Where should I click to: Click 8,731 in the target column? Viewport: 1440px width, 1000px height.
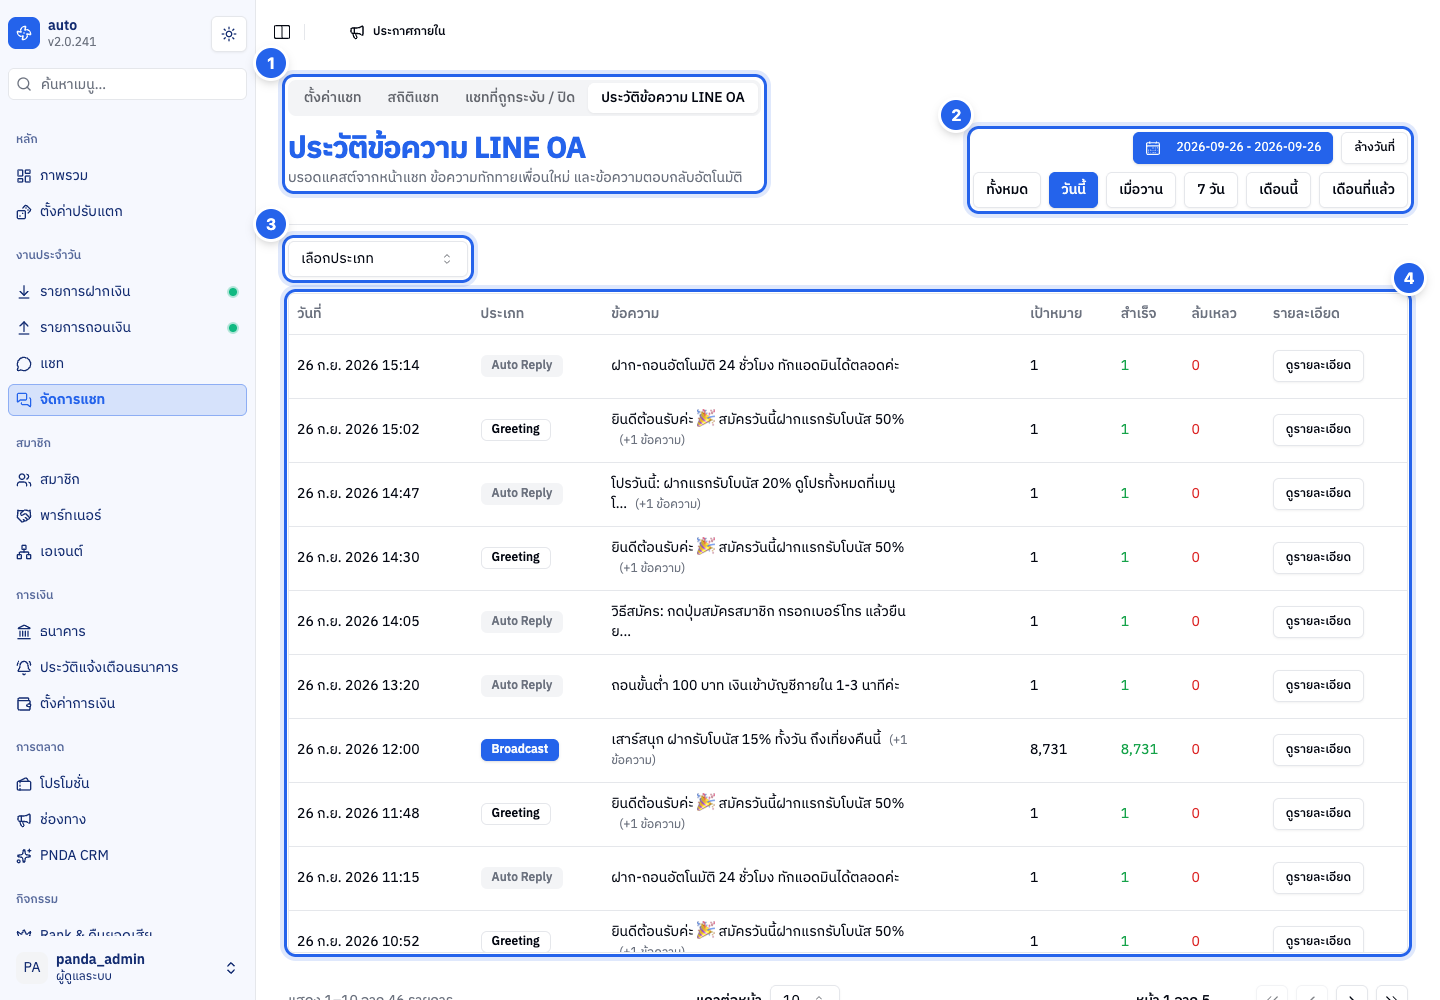[x=1048, y=749]
